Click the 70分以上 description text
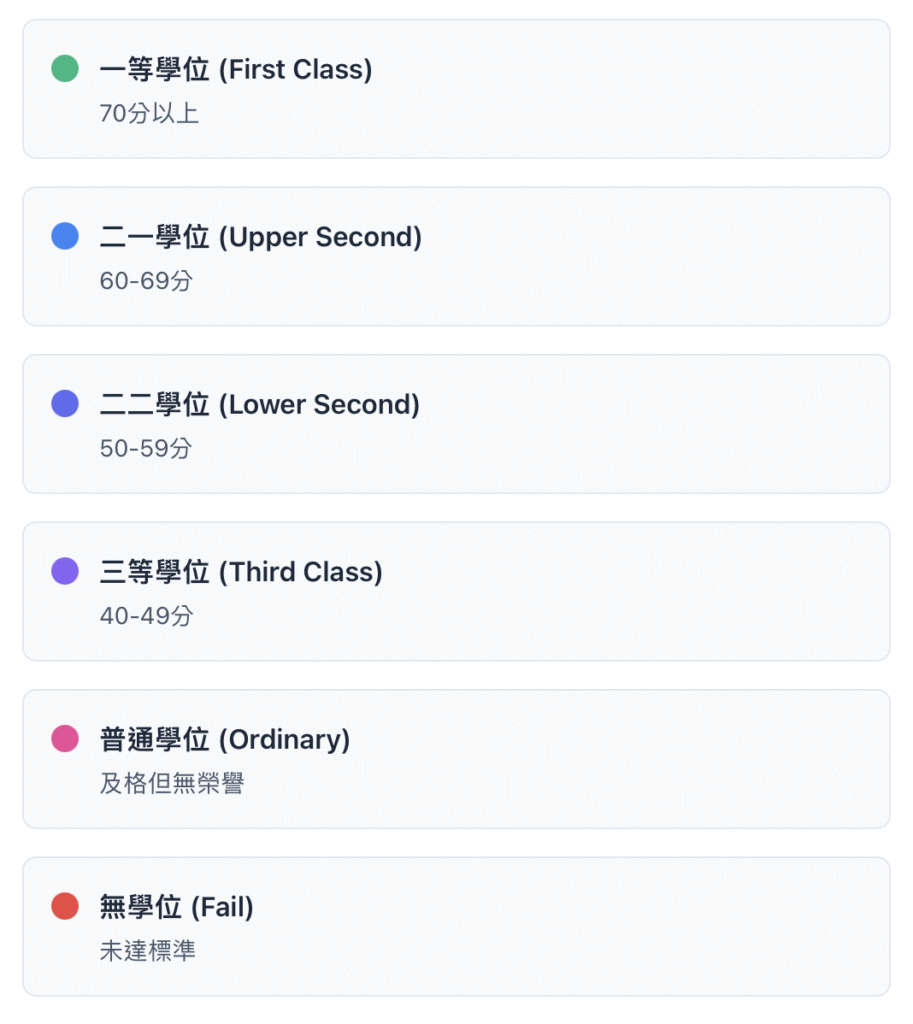The height and width of the screenshot is (1024, 913). tap(149, 114)
